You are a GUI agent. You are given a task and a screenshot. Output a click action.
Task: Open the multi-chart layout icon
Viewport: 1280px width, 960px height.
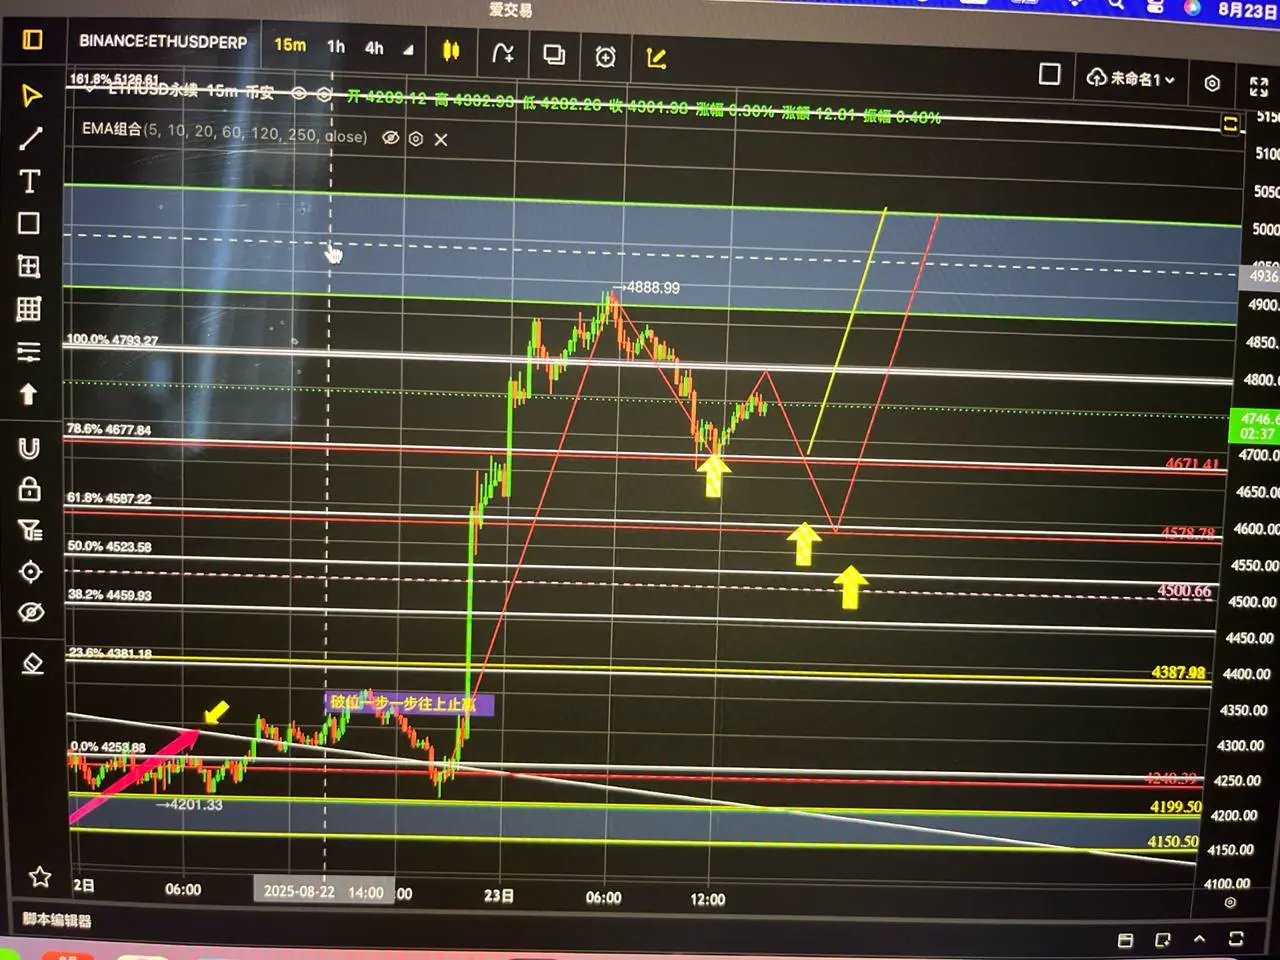(553, 54)
